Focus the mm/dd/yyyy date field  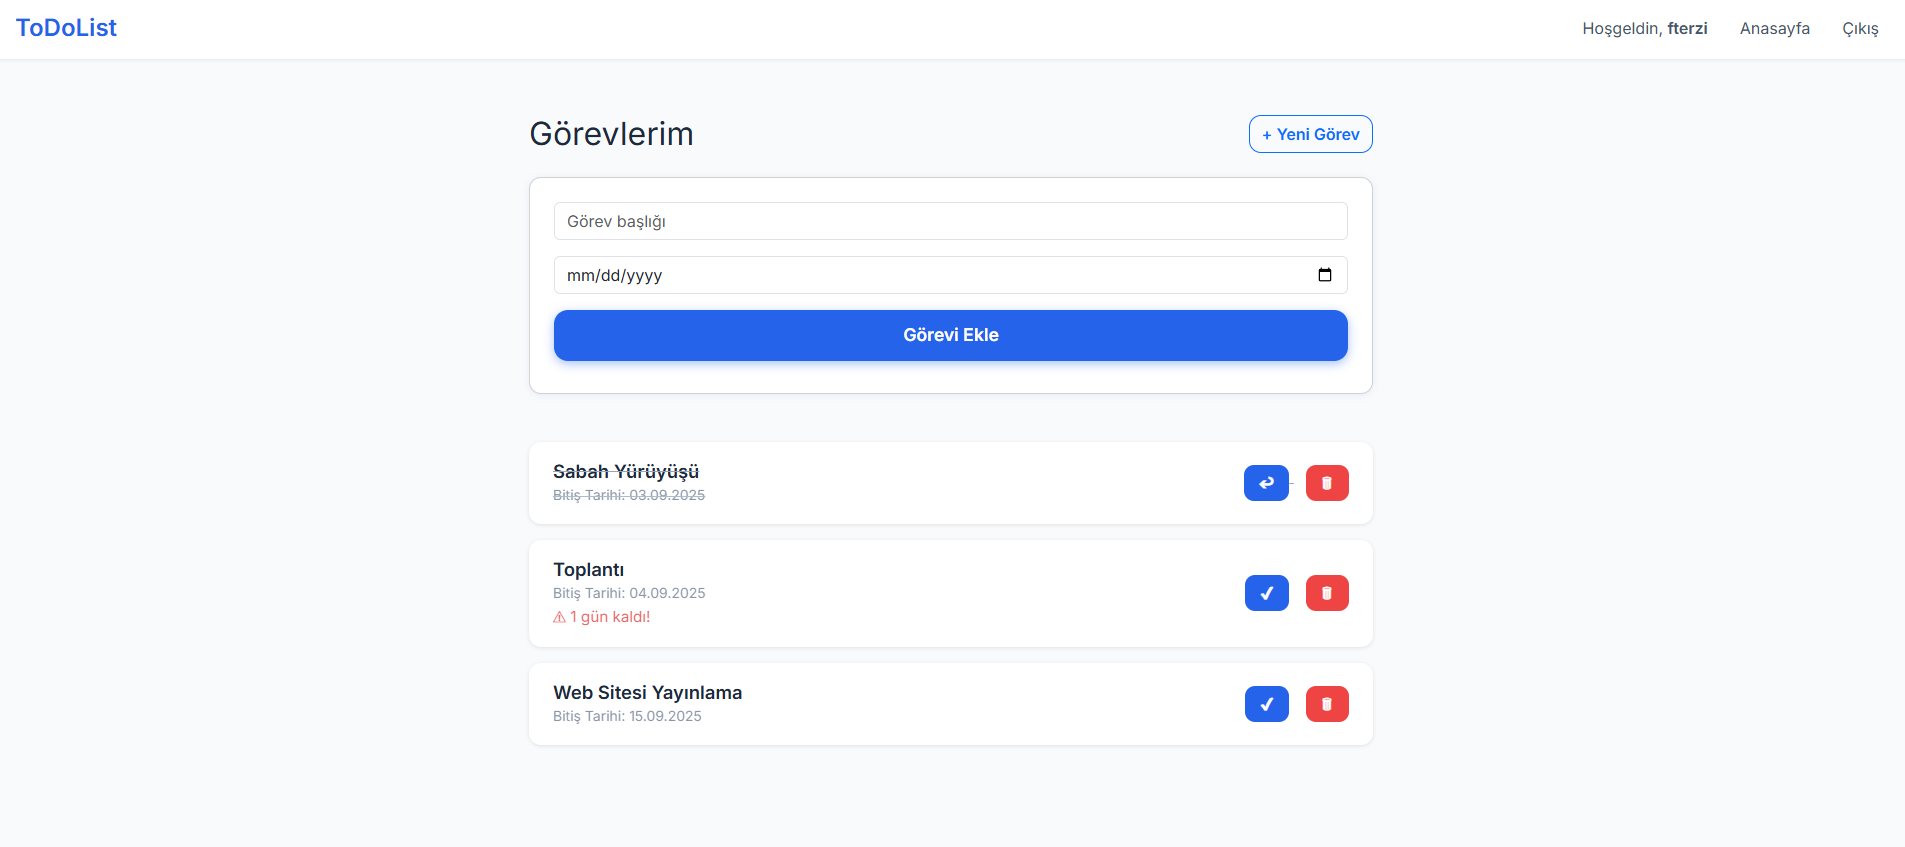point(951,275)
